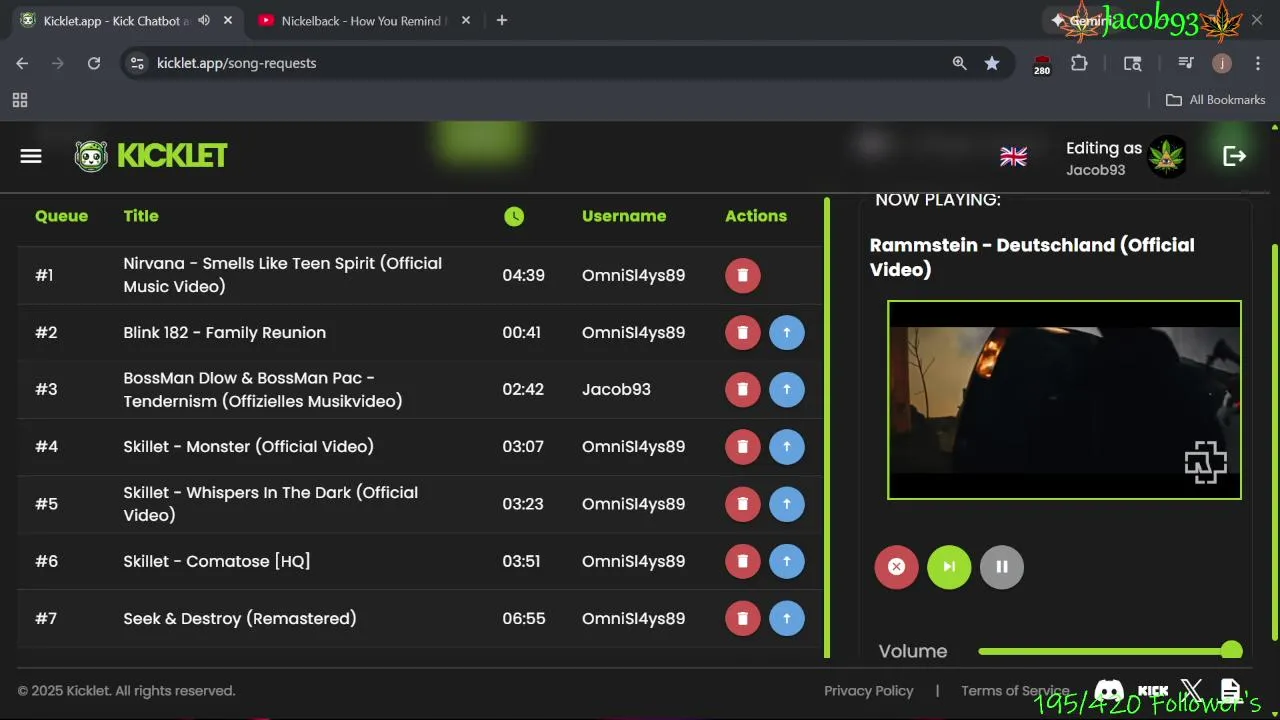Select the Jacob93 username cell

point(616,389)
